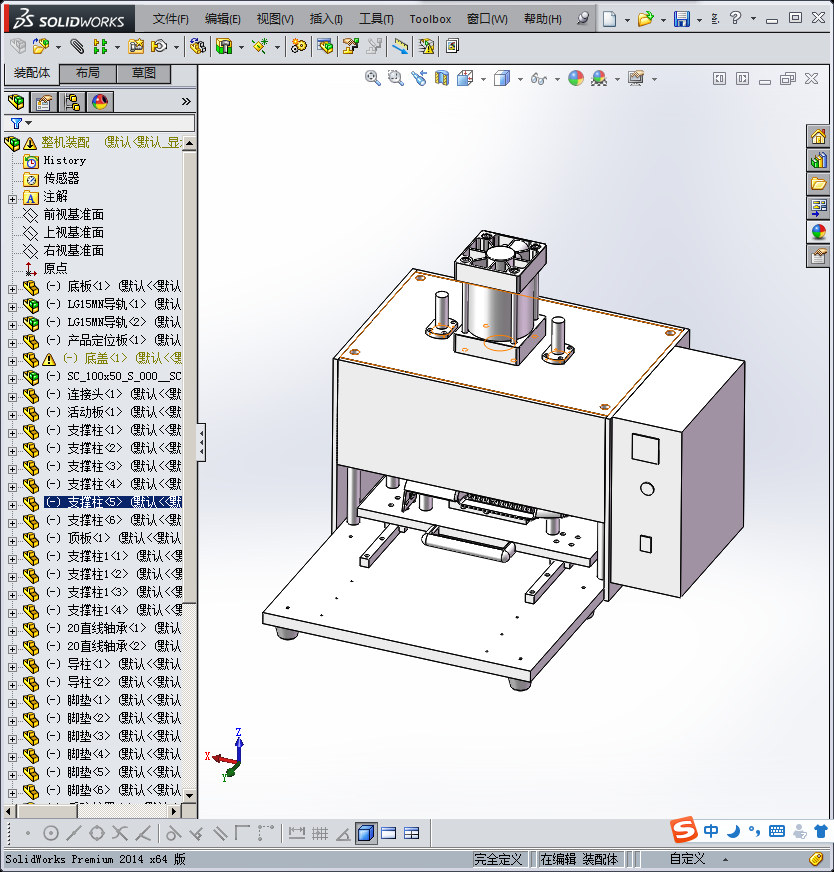This screenshot has height=872, width=834.
Task: Click the 自定义 units status button
Action: (x=687, y=859)
